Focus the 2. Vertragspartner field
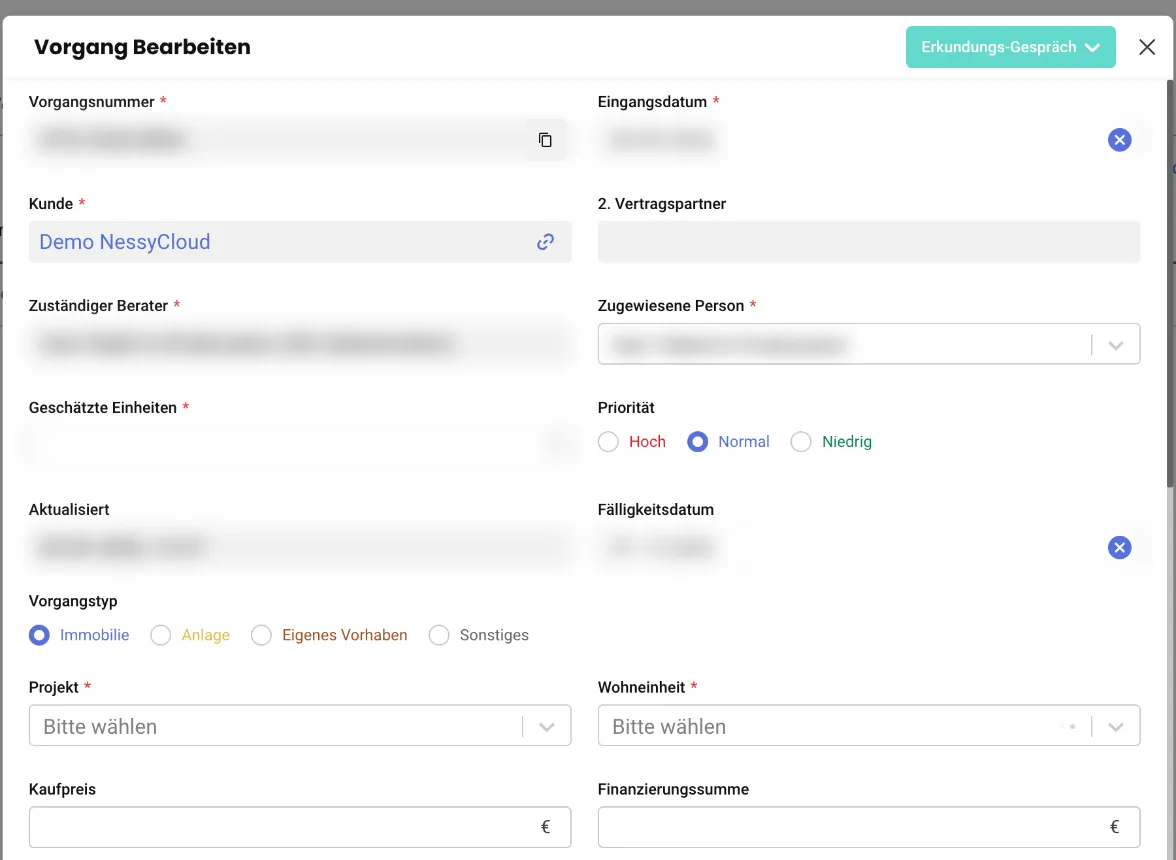Screen dimensions: 1176x860 pyautogui.click(x=868, y=241)
